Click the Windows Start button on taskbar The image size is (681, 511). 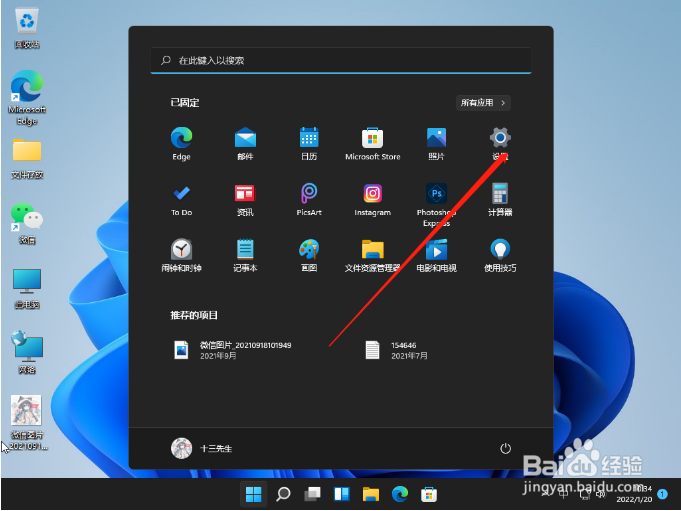253,494
